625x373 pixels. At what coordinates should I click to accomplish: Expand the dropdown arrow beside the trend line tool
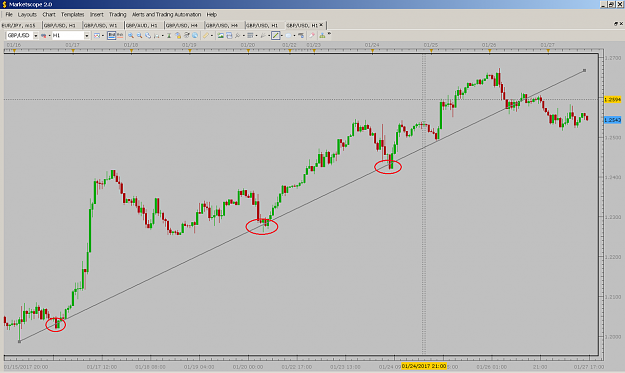coord(282,35)
